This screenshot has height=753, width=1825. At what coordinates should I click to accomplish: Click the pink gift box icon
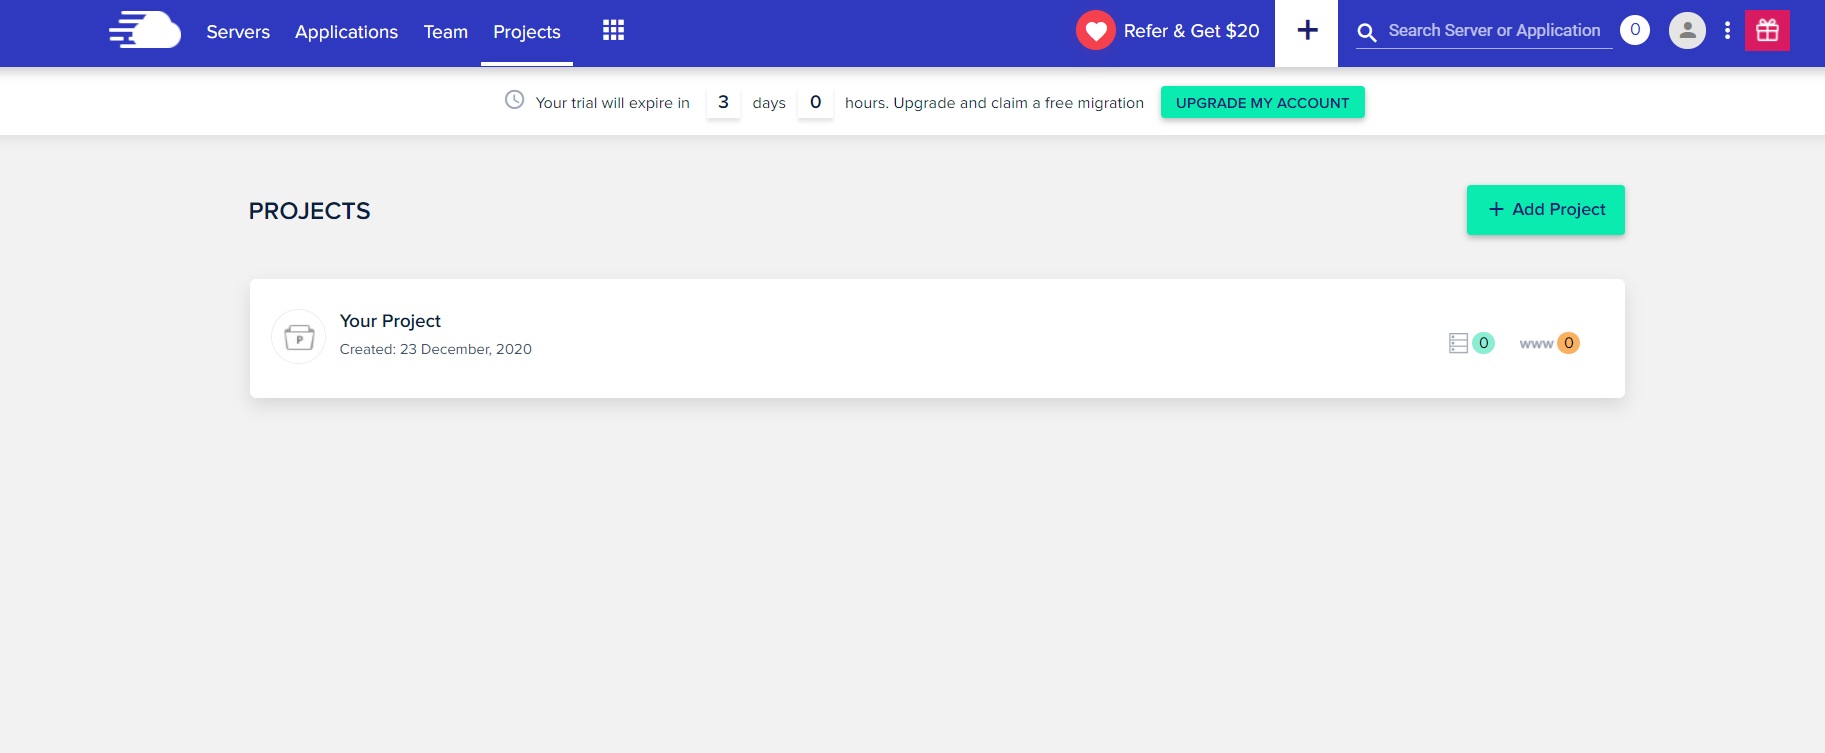[x=1767, y=30]
